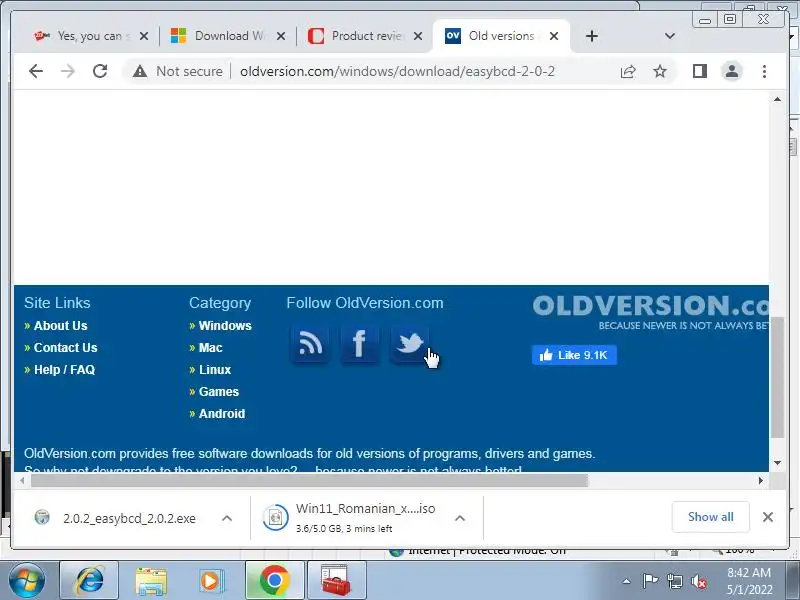This screenshot has width=800, height=600.
Task: Dismiss the downloads bar
Action: point(768,517)
